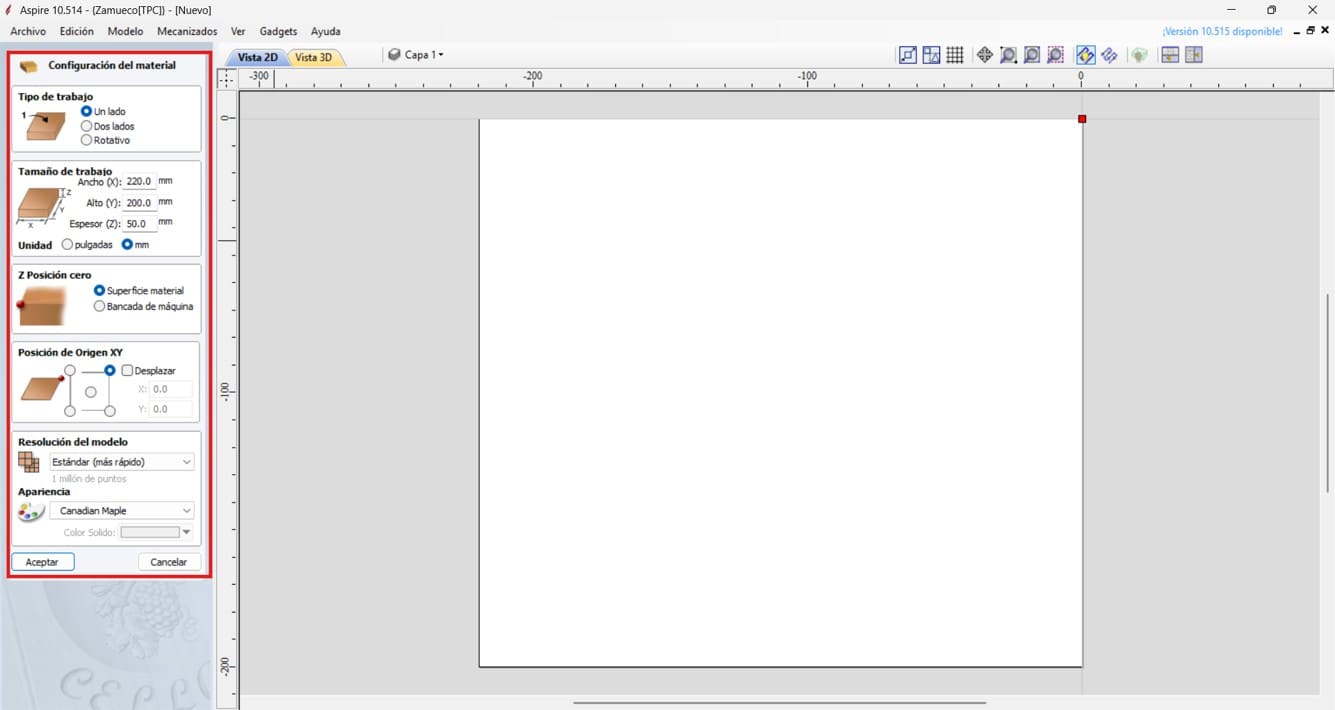Select the bottom-left XY origin radio

point(70,411)
